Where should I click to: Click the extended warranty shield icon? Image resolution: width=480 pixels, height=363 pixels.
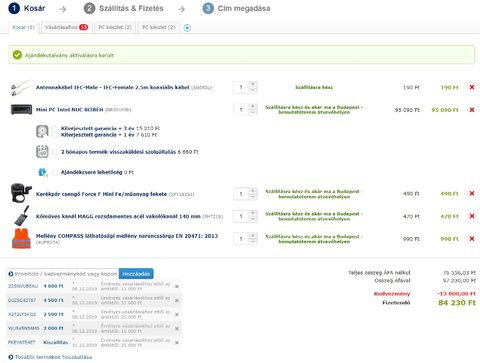pos(42,131)
